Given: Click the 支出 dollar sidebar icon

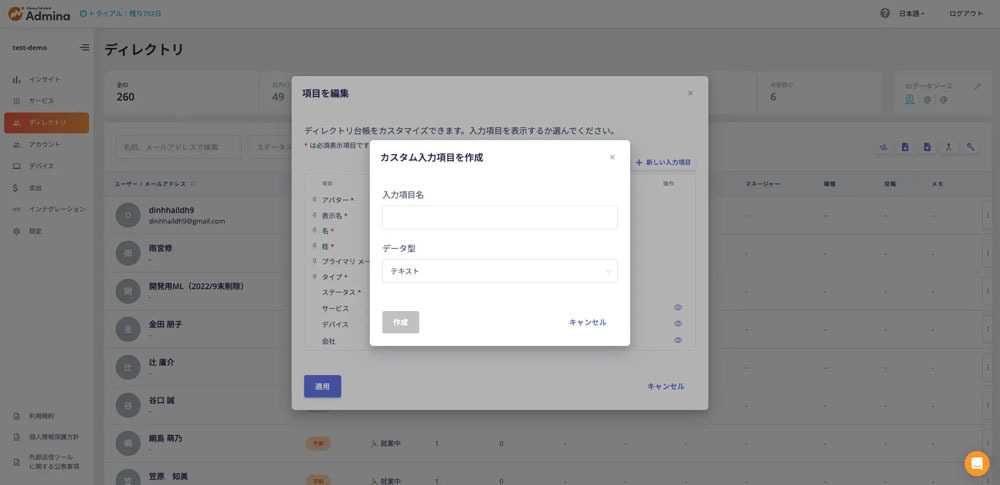Looking at the screenshot, I should pyautogui.click(x=17, y=188).
